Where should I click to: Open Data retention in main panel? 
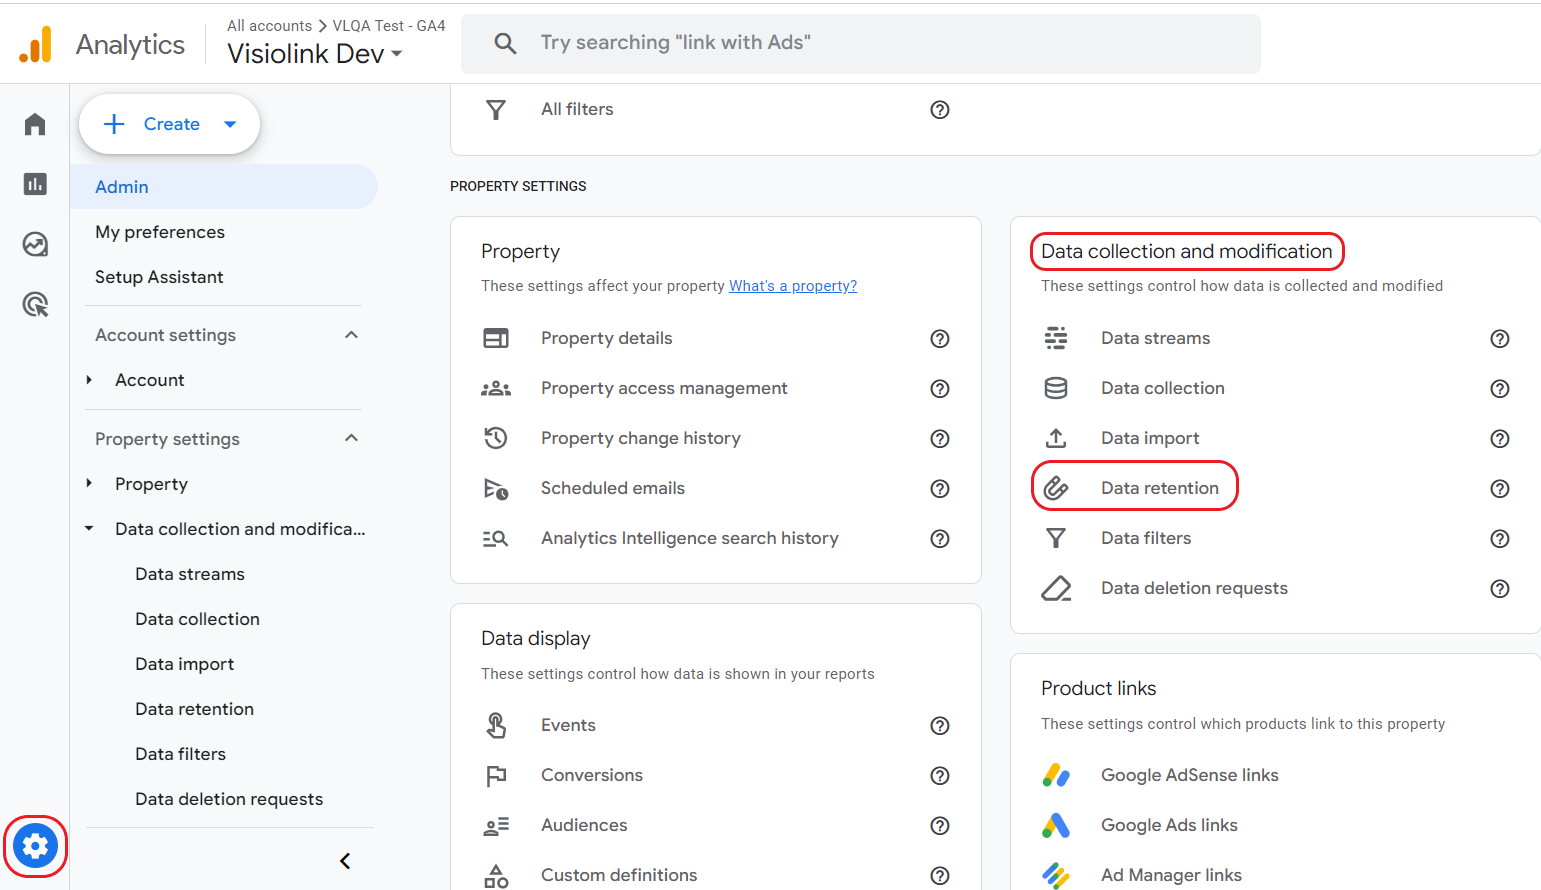point(1160,488)
